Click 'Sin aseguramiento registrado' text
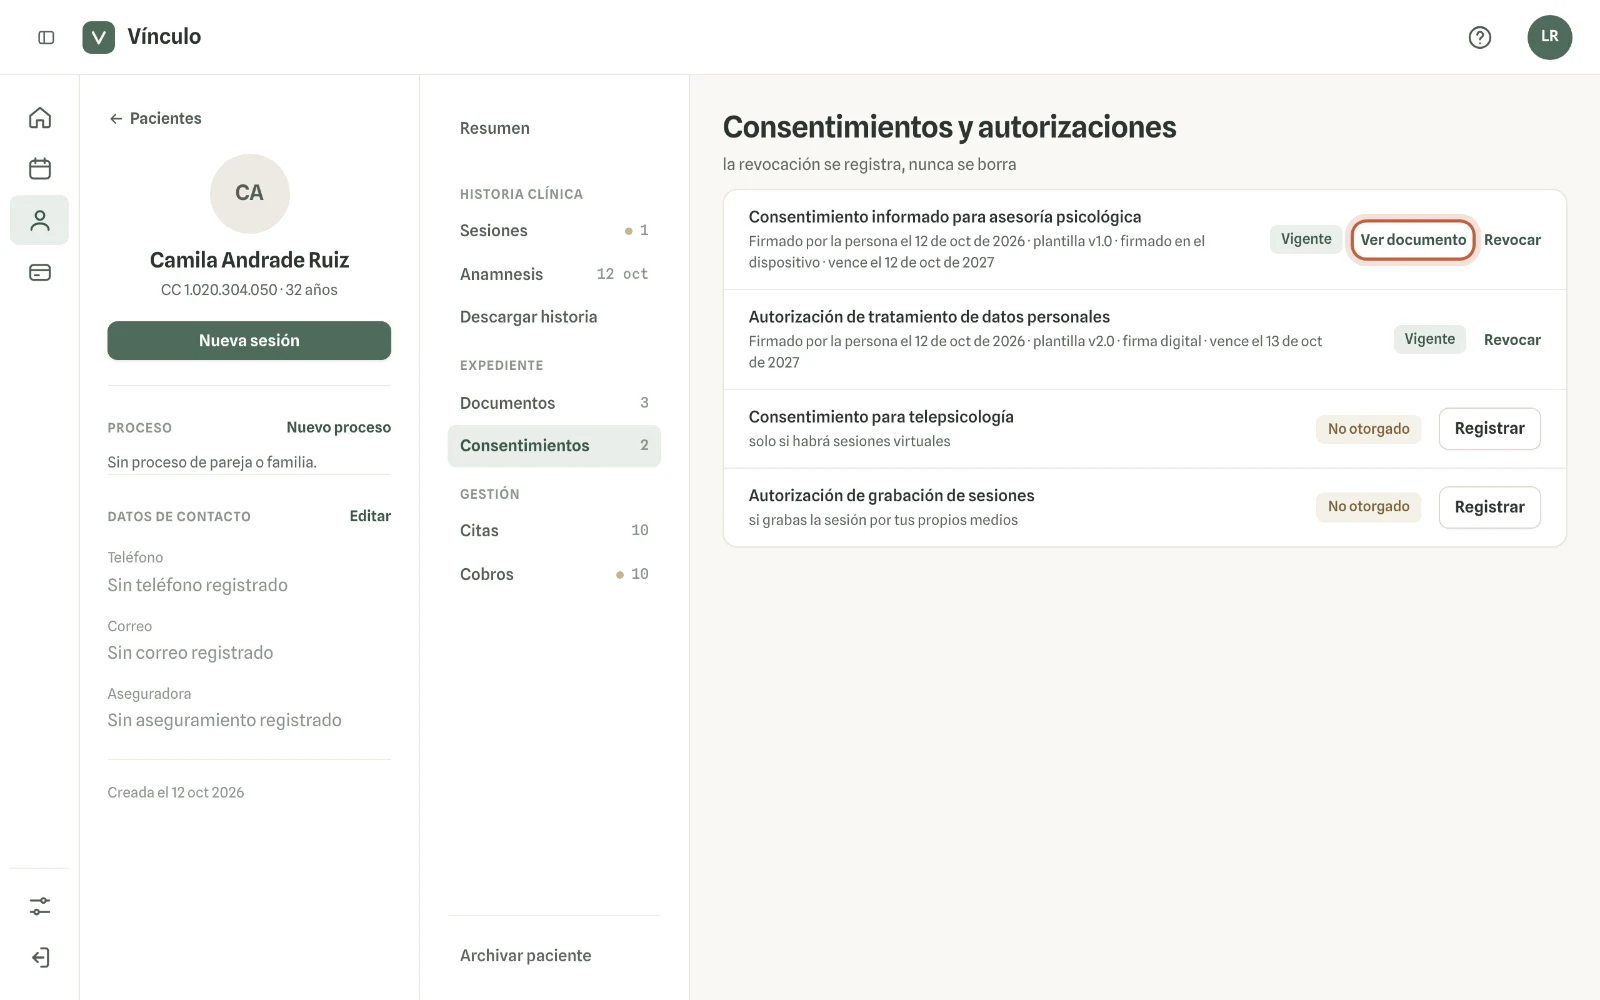Image resolution: width=1600 pixels, height=1000 pixels. 224,720
